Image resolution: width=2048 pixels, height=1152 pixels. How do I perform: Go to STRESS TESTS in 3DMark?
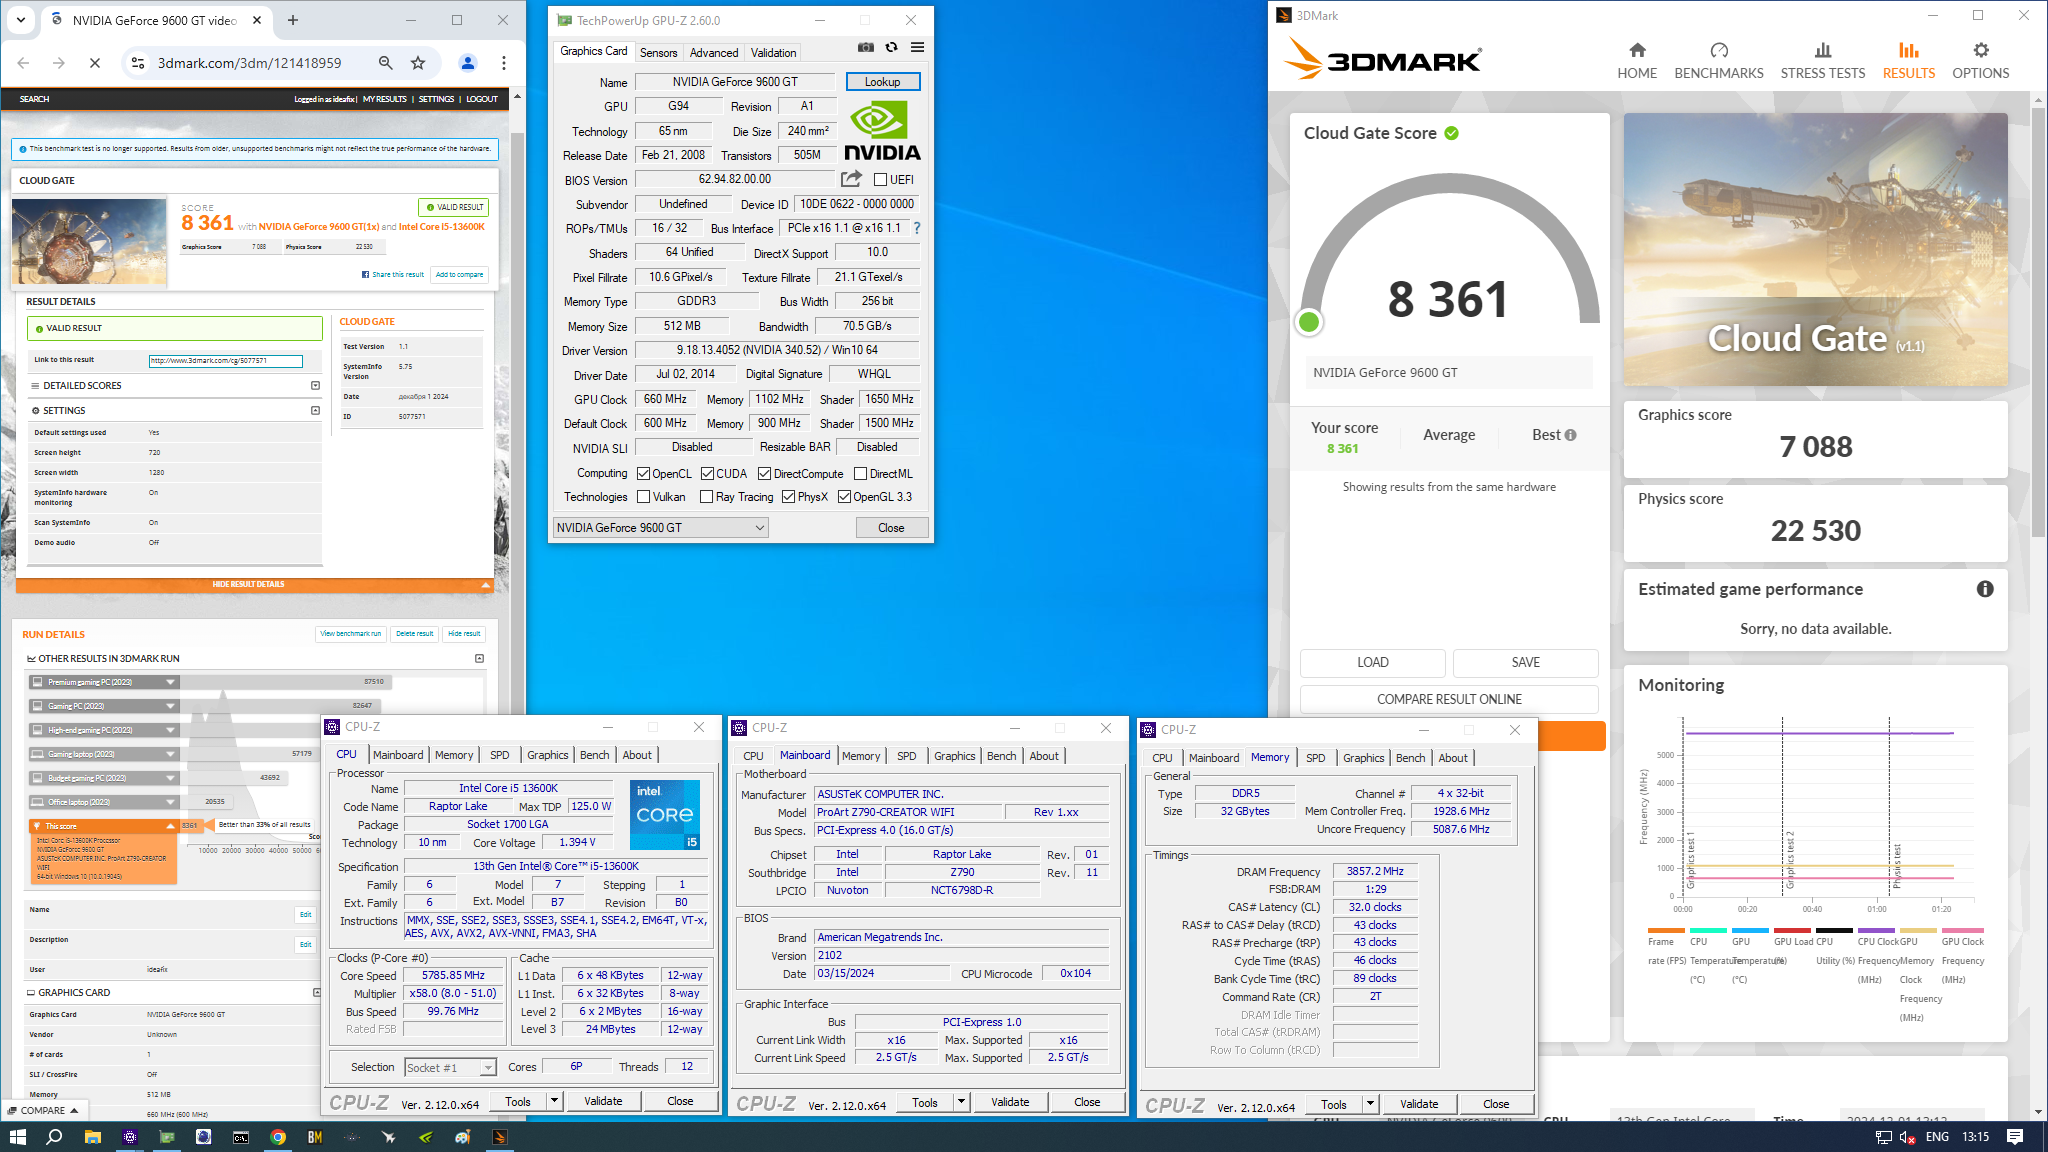(1823, 61)
